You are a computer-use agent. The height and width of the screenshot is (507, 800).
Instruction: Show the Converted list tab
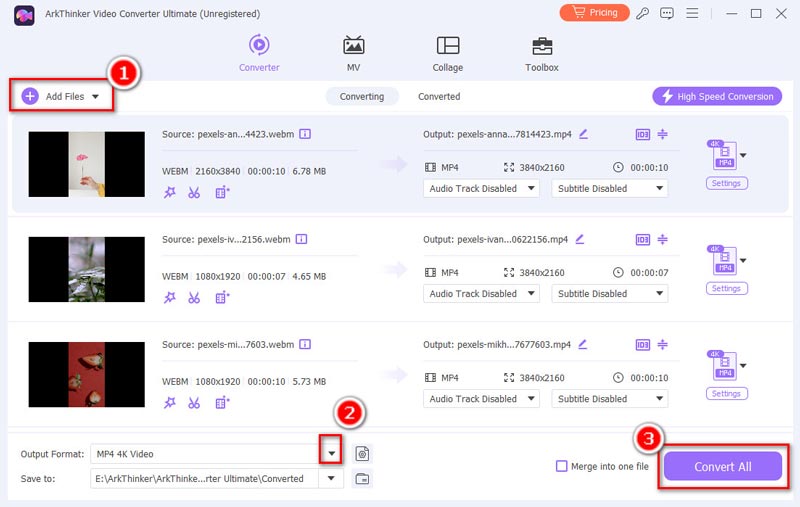439,96
